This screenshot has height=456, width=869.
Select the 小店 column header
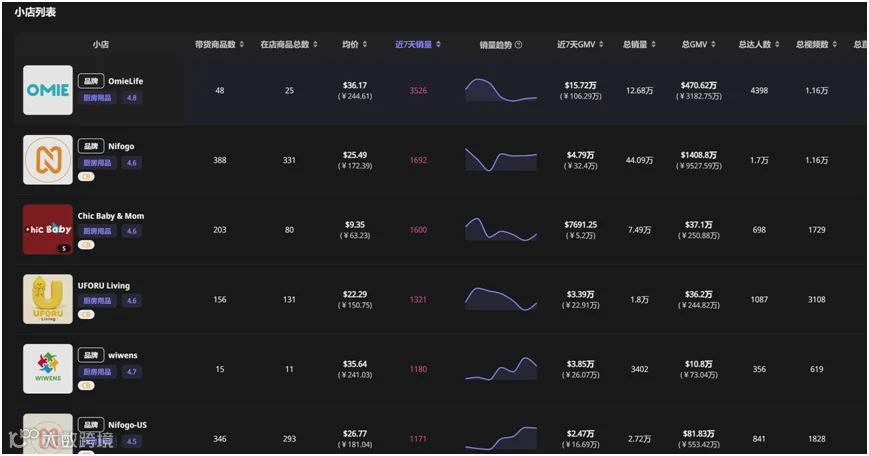pyautogui.click(x=101, y=44)
